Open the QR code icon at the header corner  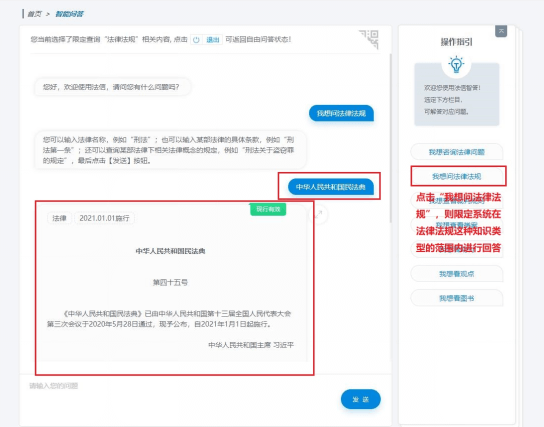pos(369,39)
